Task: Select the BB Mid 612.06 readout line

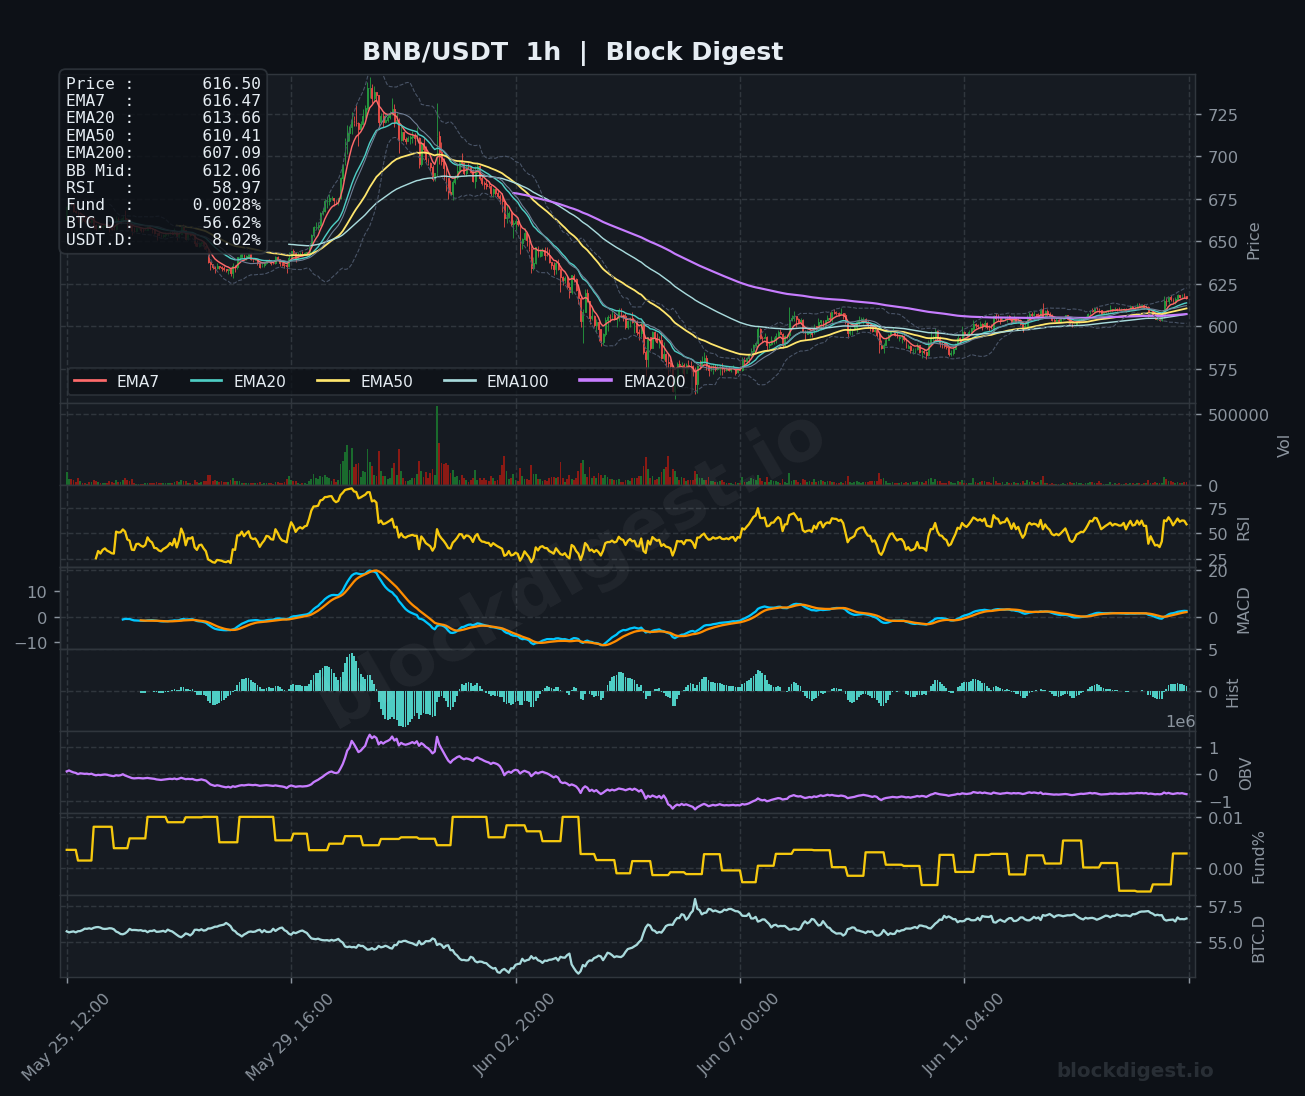Action: pos(163,171)
